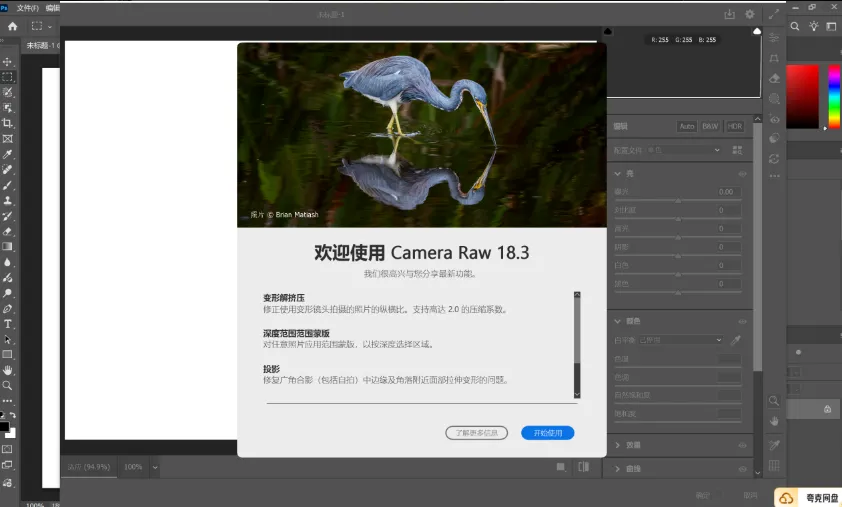Toggle shadow clipping warning on histogram

(x=608, y=32)
